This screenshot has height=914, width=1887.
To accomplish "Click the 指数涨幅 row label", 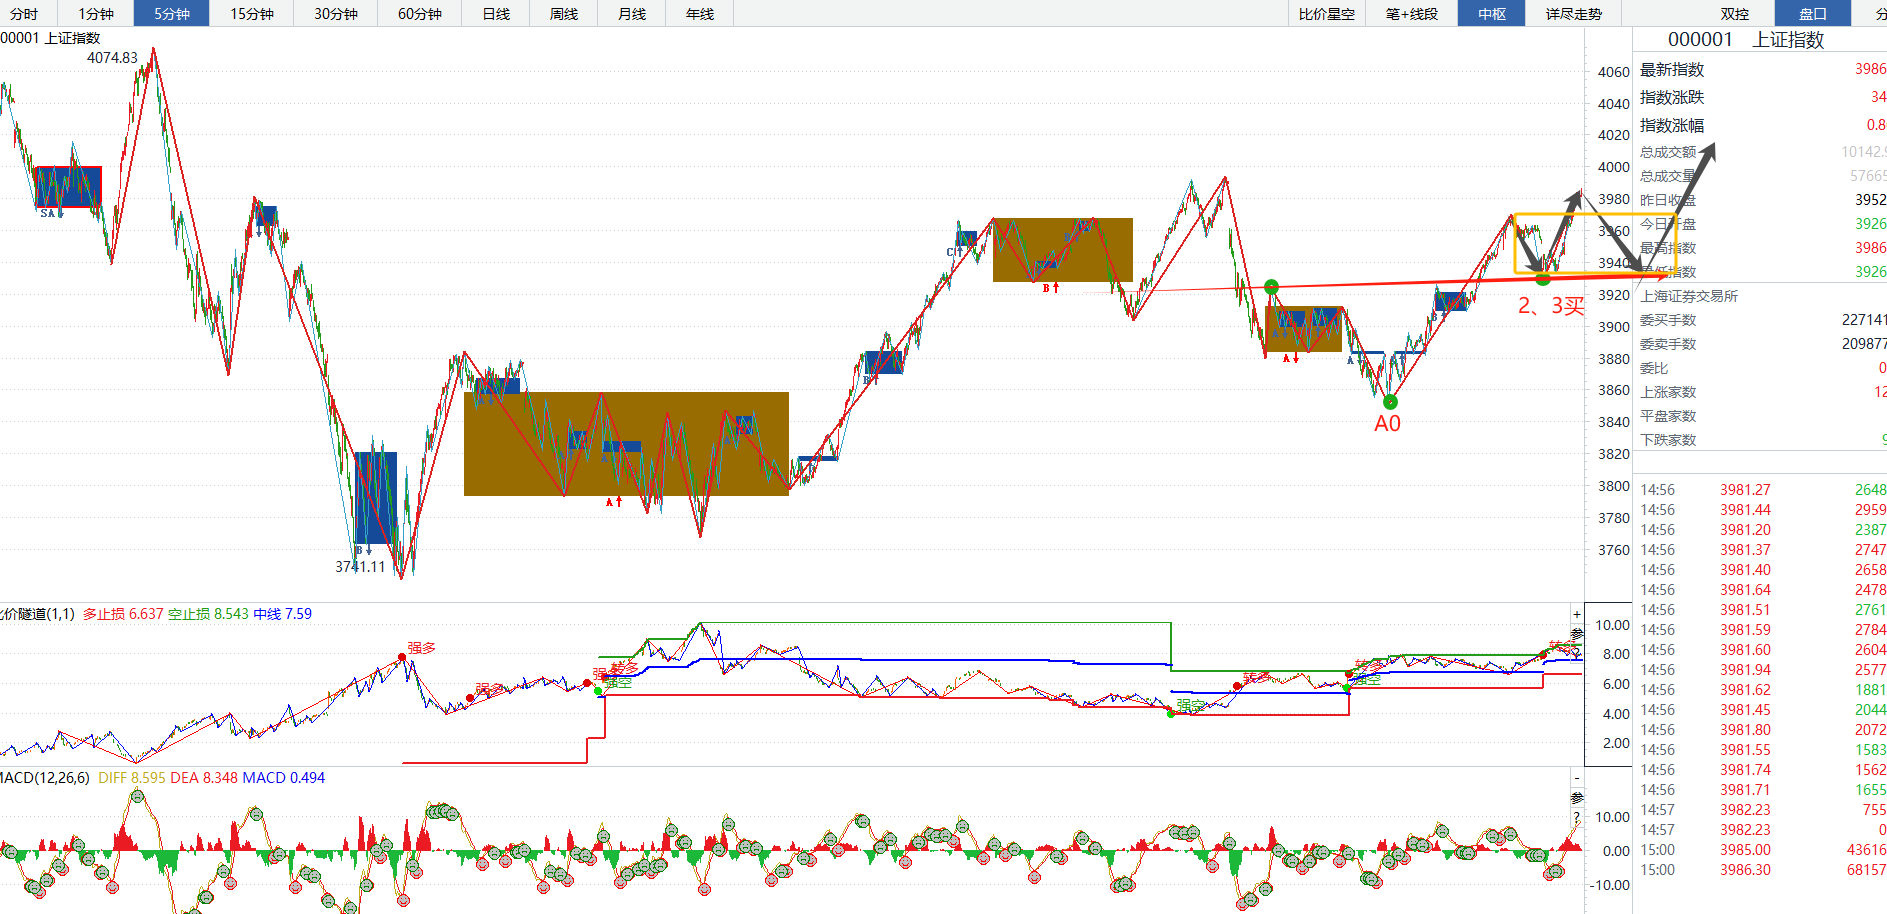I will tap(1672, 126).
